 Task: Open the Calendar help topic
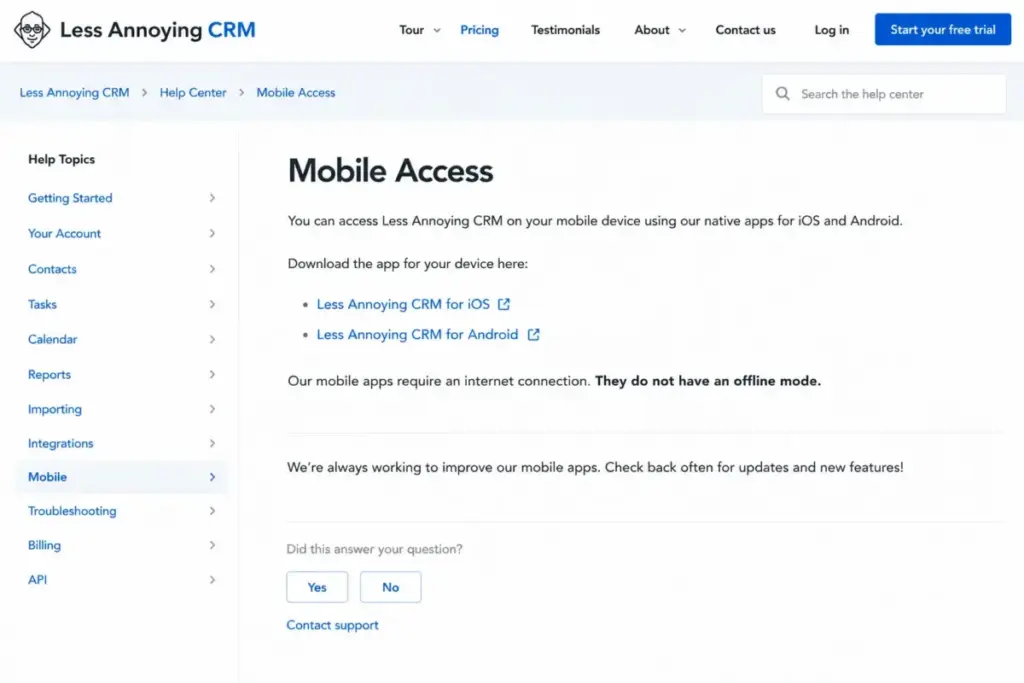(x=52, y=340)
